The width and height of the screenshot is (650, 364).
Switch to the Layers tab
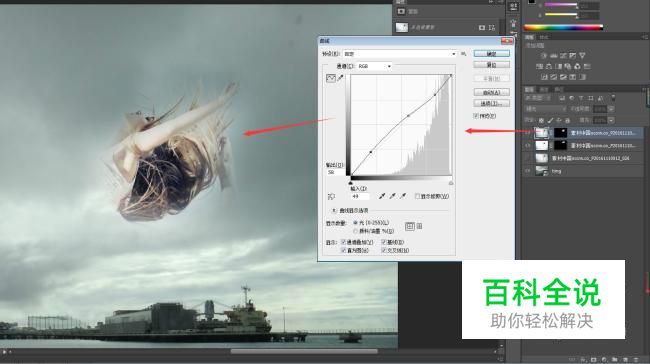(529, 90)
